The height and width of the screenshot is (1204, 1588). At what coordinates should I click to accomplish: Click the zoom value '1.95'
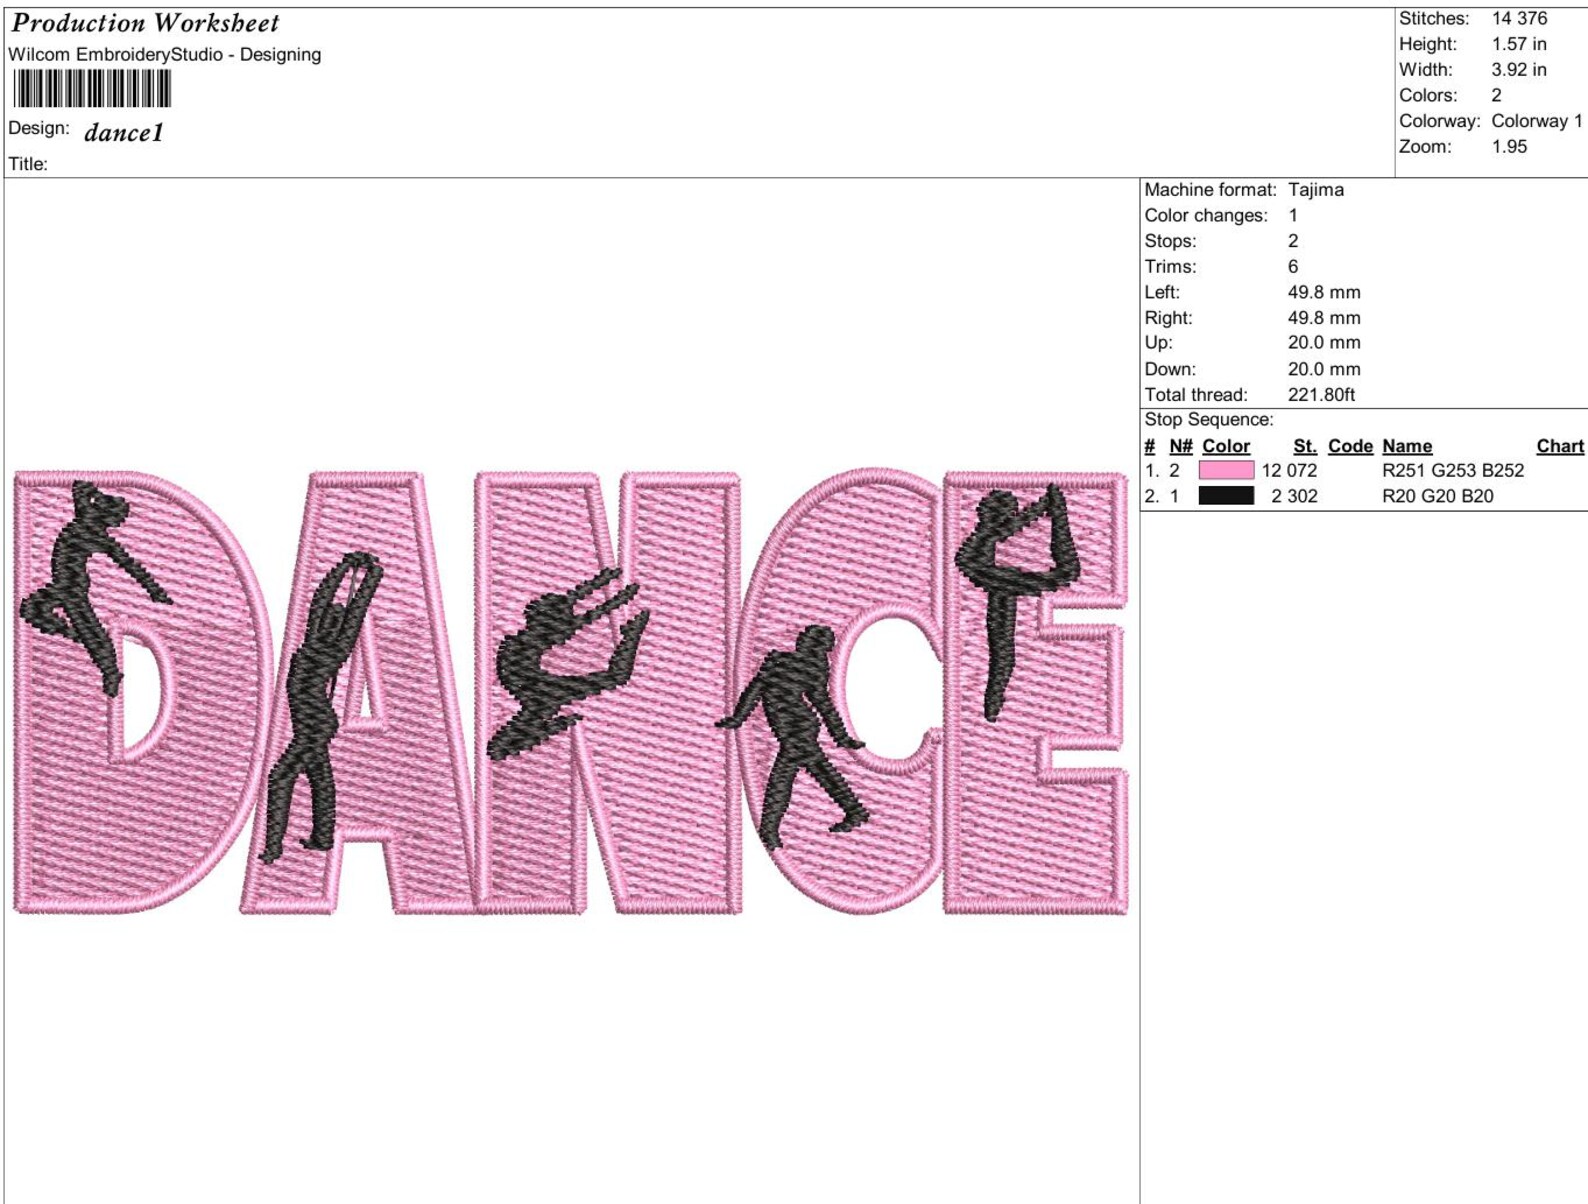pyautogui.click(x=1509, y=147)
